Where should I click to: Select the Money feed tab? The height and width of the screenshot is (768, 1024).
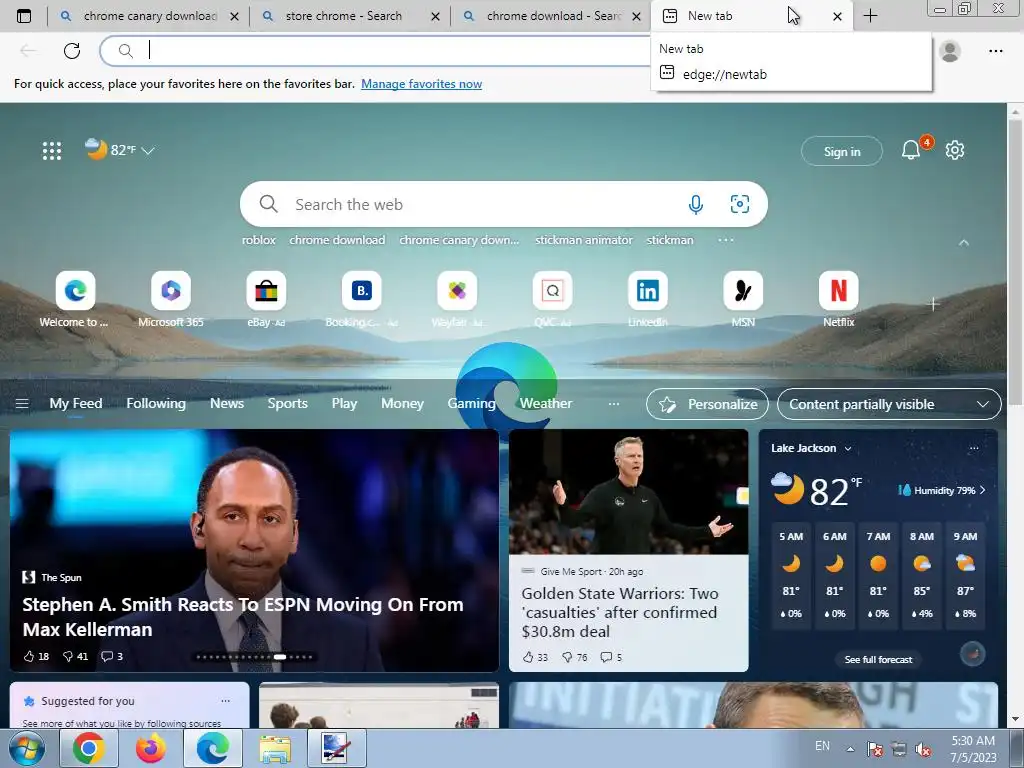(402, 404)
